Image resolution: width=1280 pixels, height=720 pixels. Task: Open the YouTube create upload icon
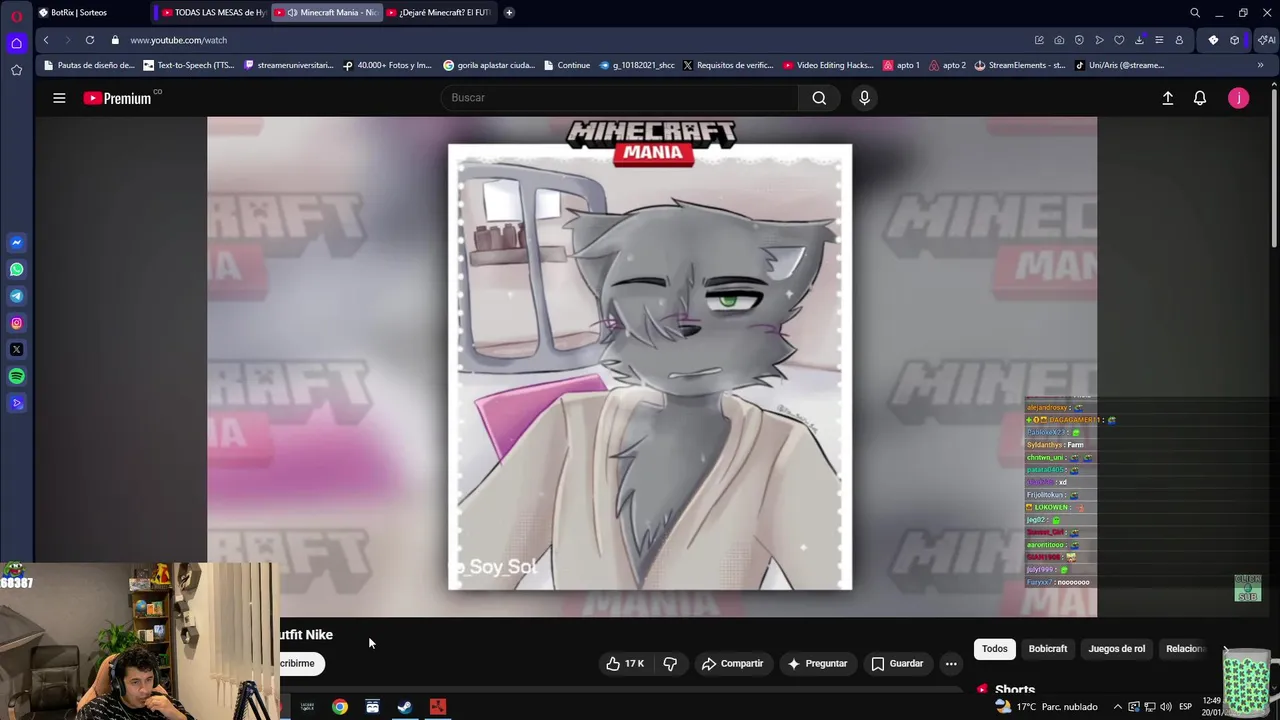click(1167, 98)
